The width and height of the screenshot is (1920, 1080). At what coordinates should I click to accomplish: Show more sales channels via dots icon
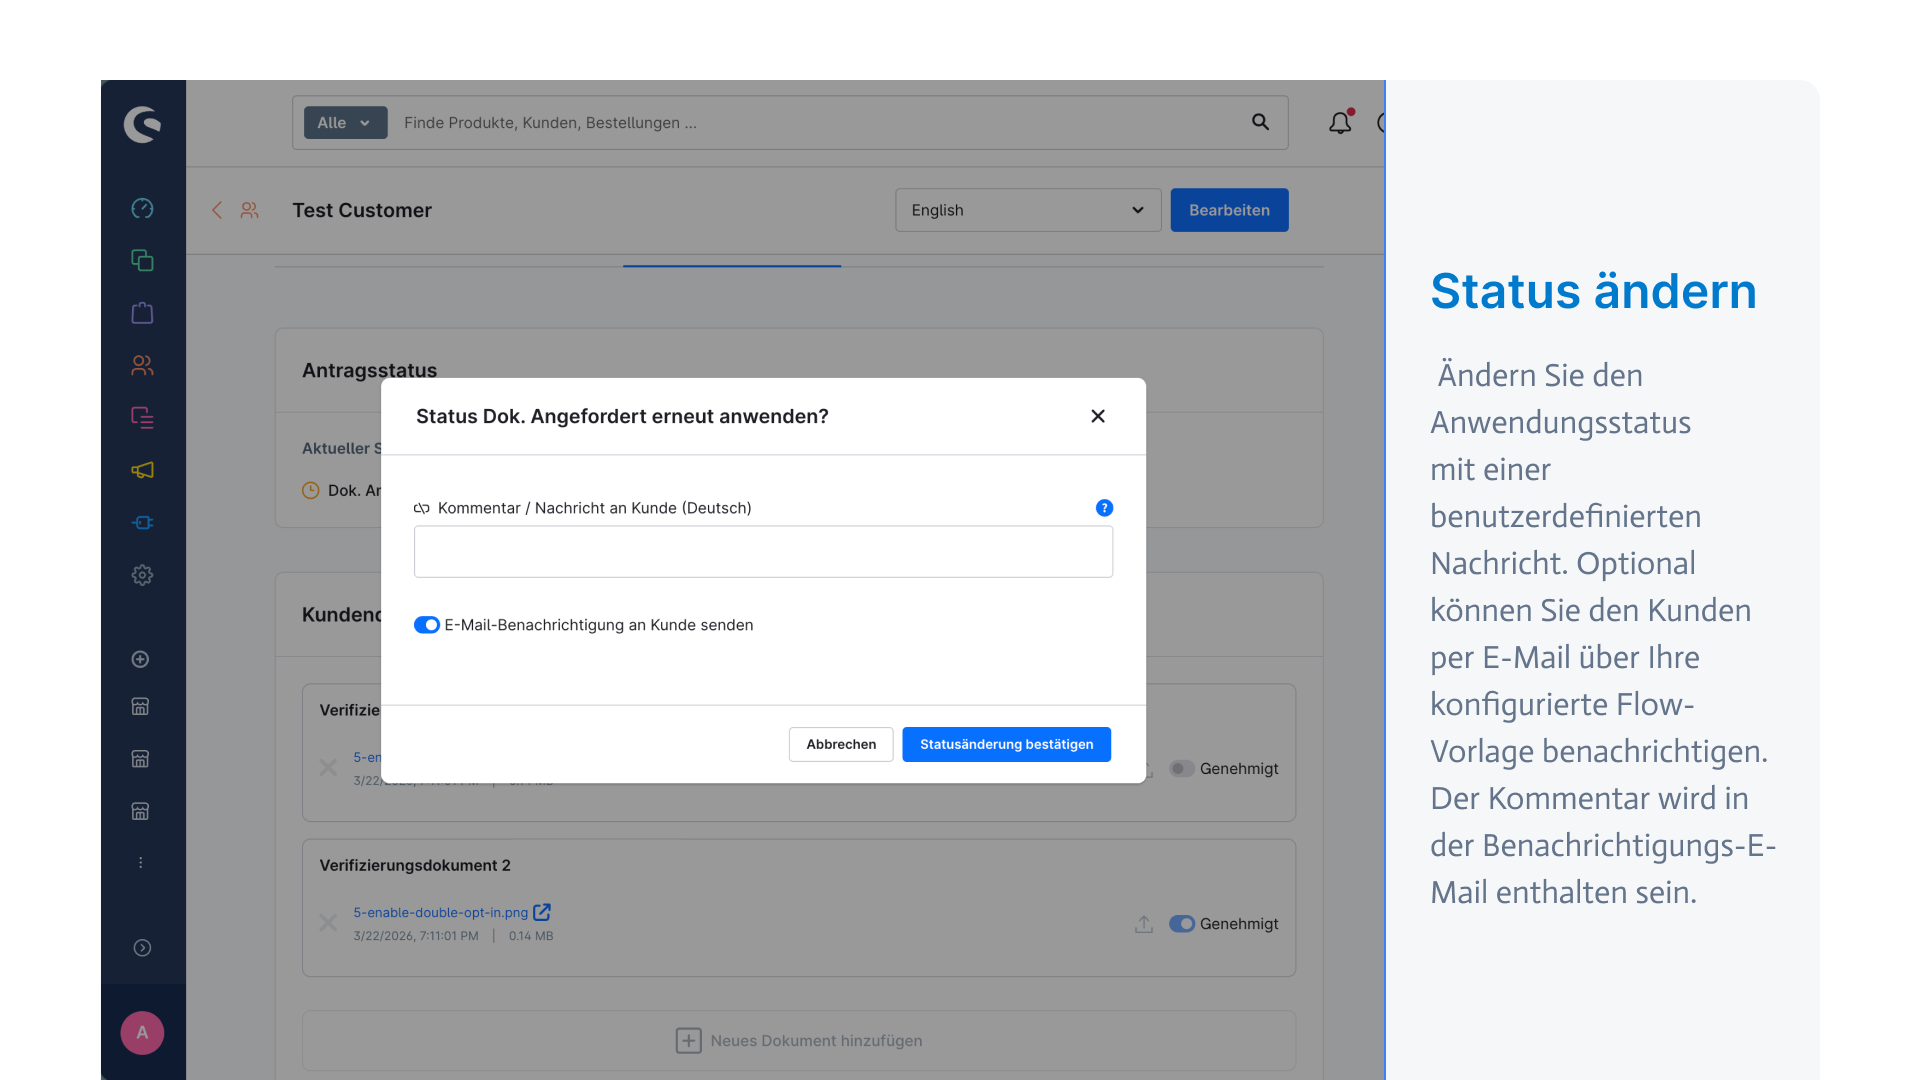tap(141, 862)
